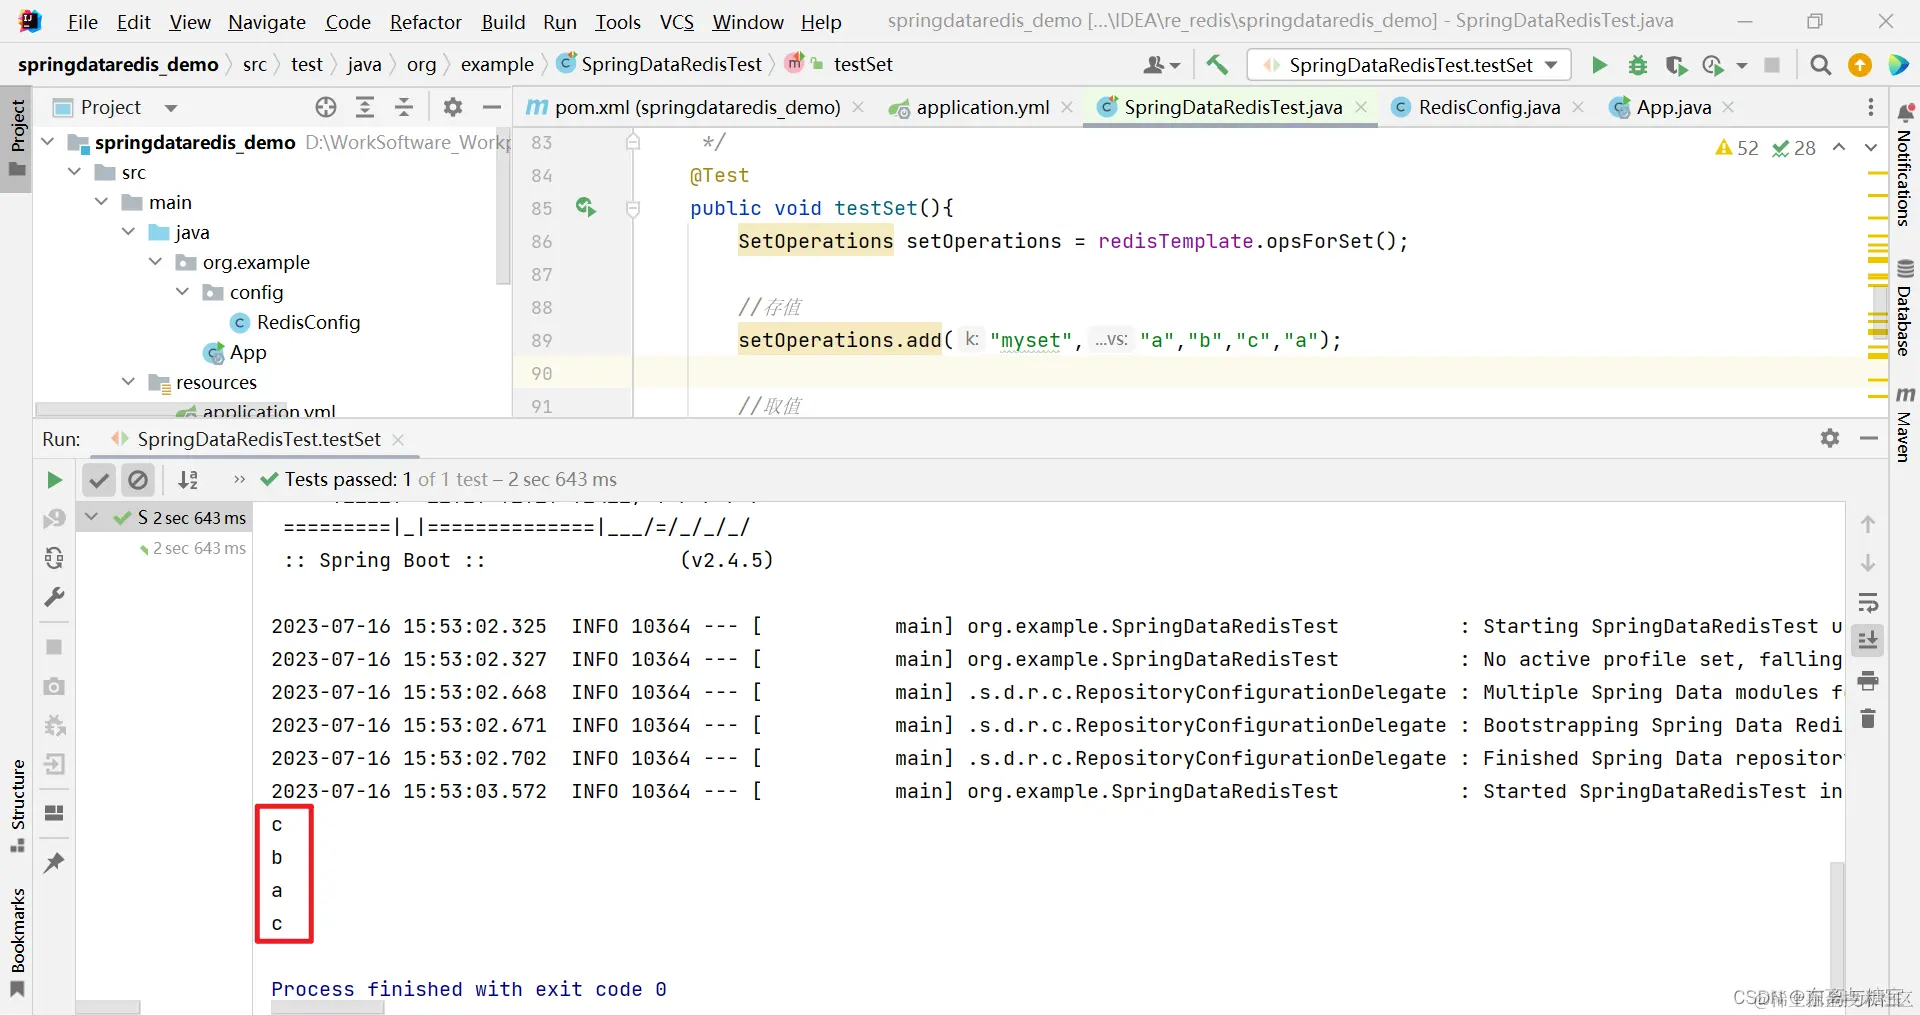Run SpringDataRedisTest.testSet from main toolbar

1599,65
